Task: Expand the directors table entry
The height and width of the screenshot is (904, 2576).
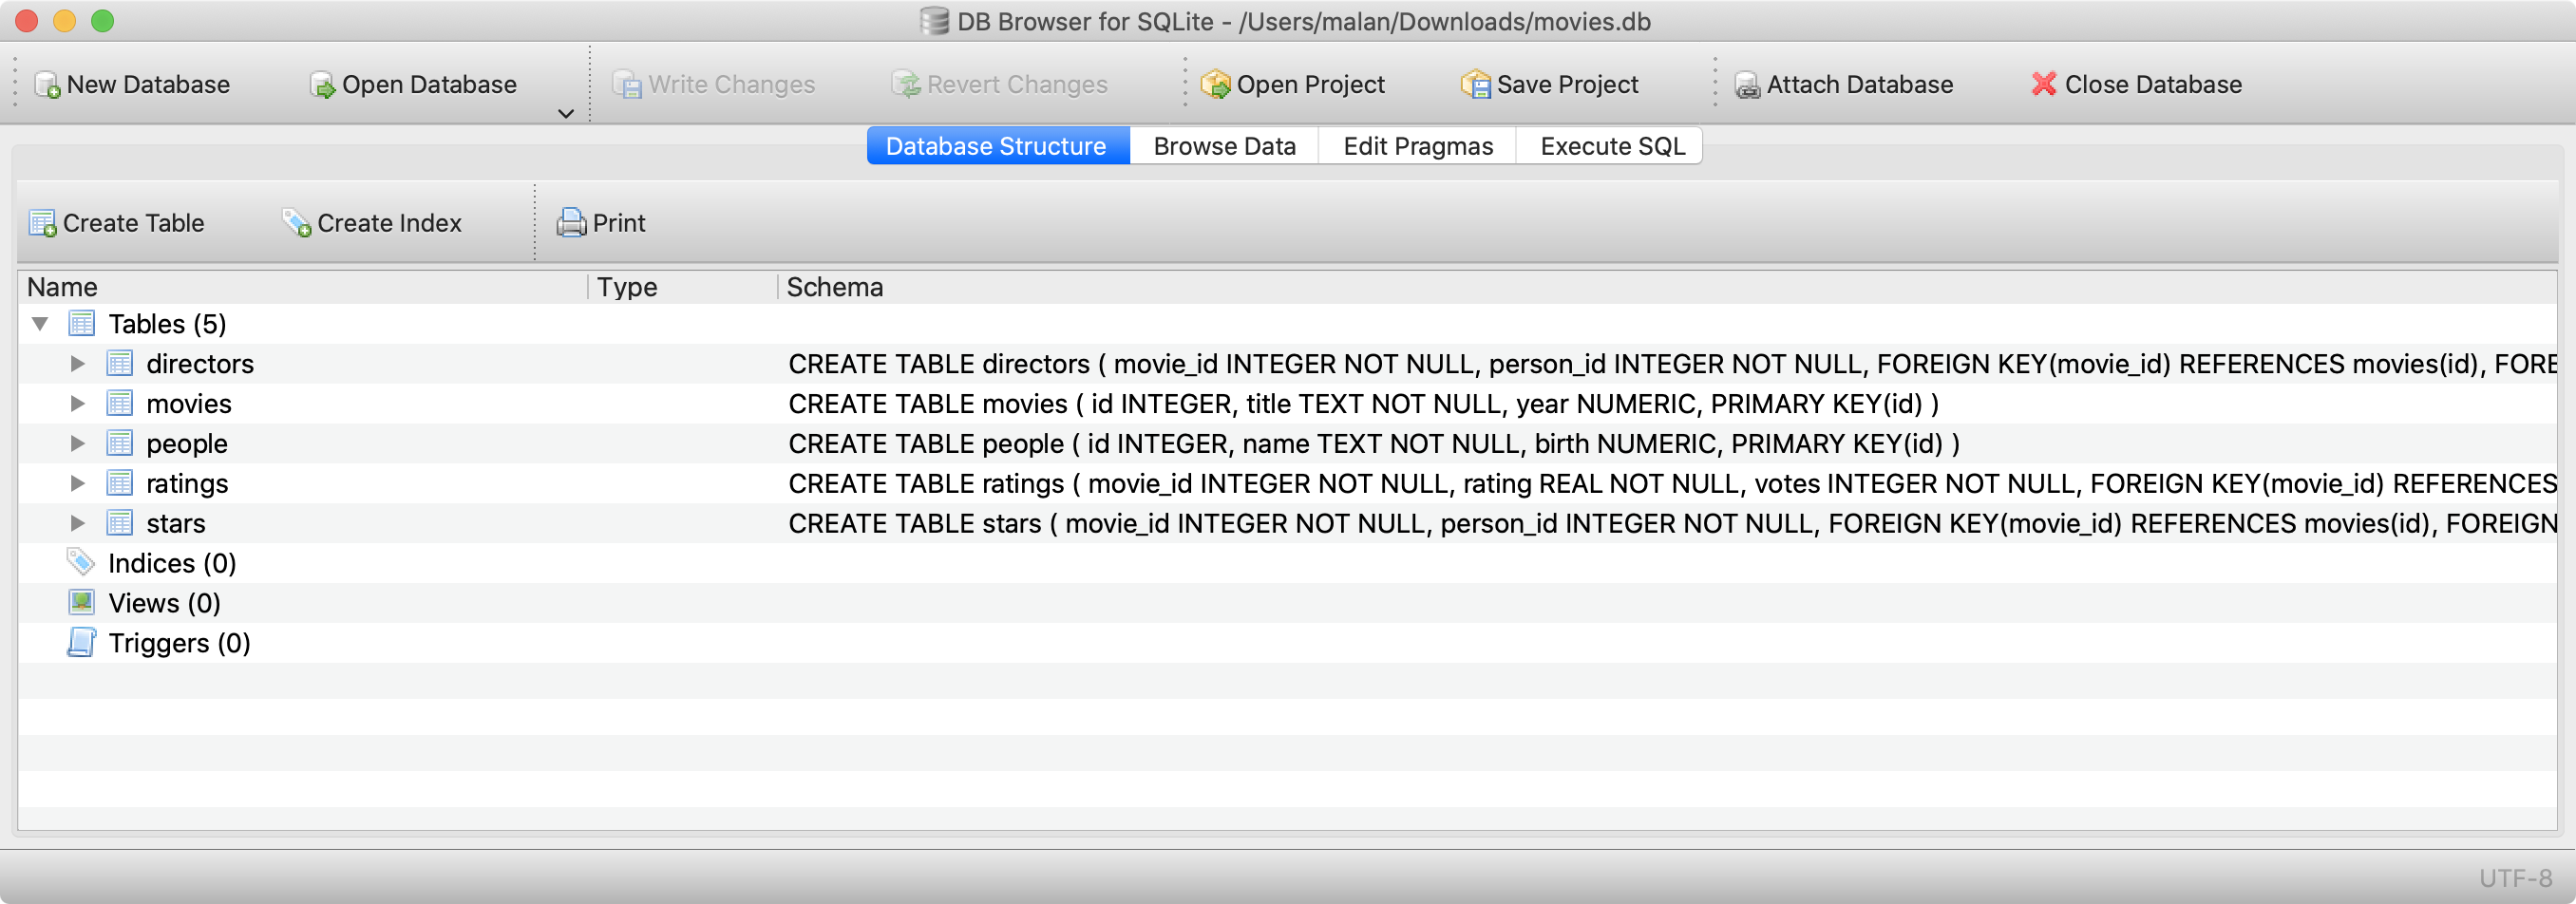Action: (77, 363)
